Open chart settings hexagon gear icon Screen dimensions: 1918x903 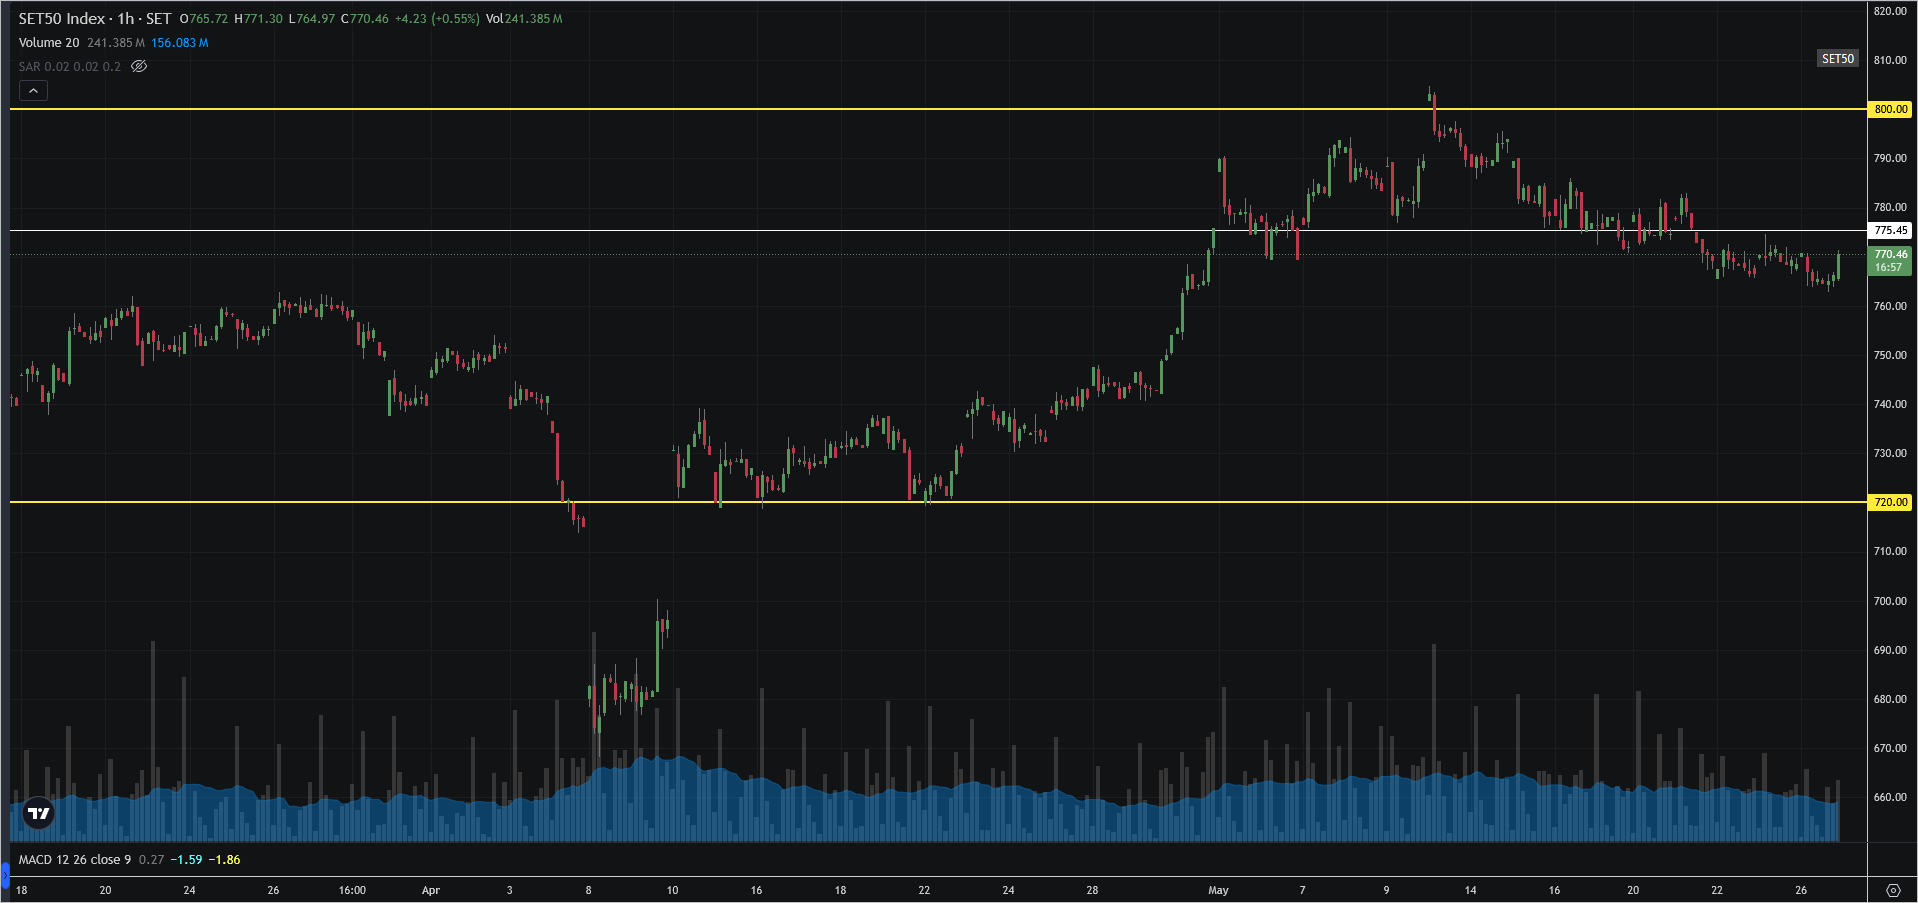(1892, 890)
